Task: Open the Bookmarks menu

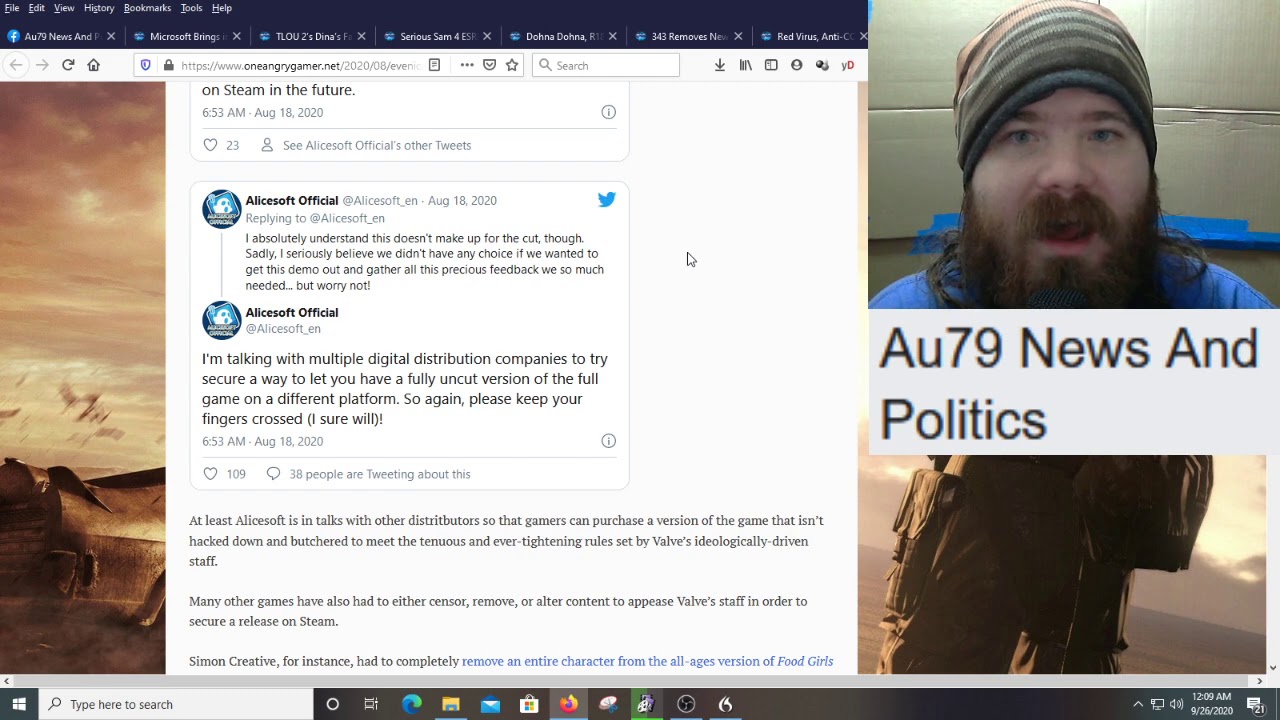Action: (x=147, y=8)
